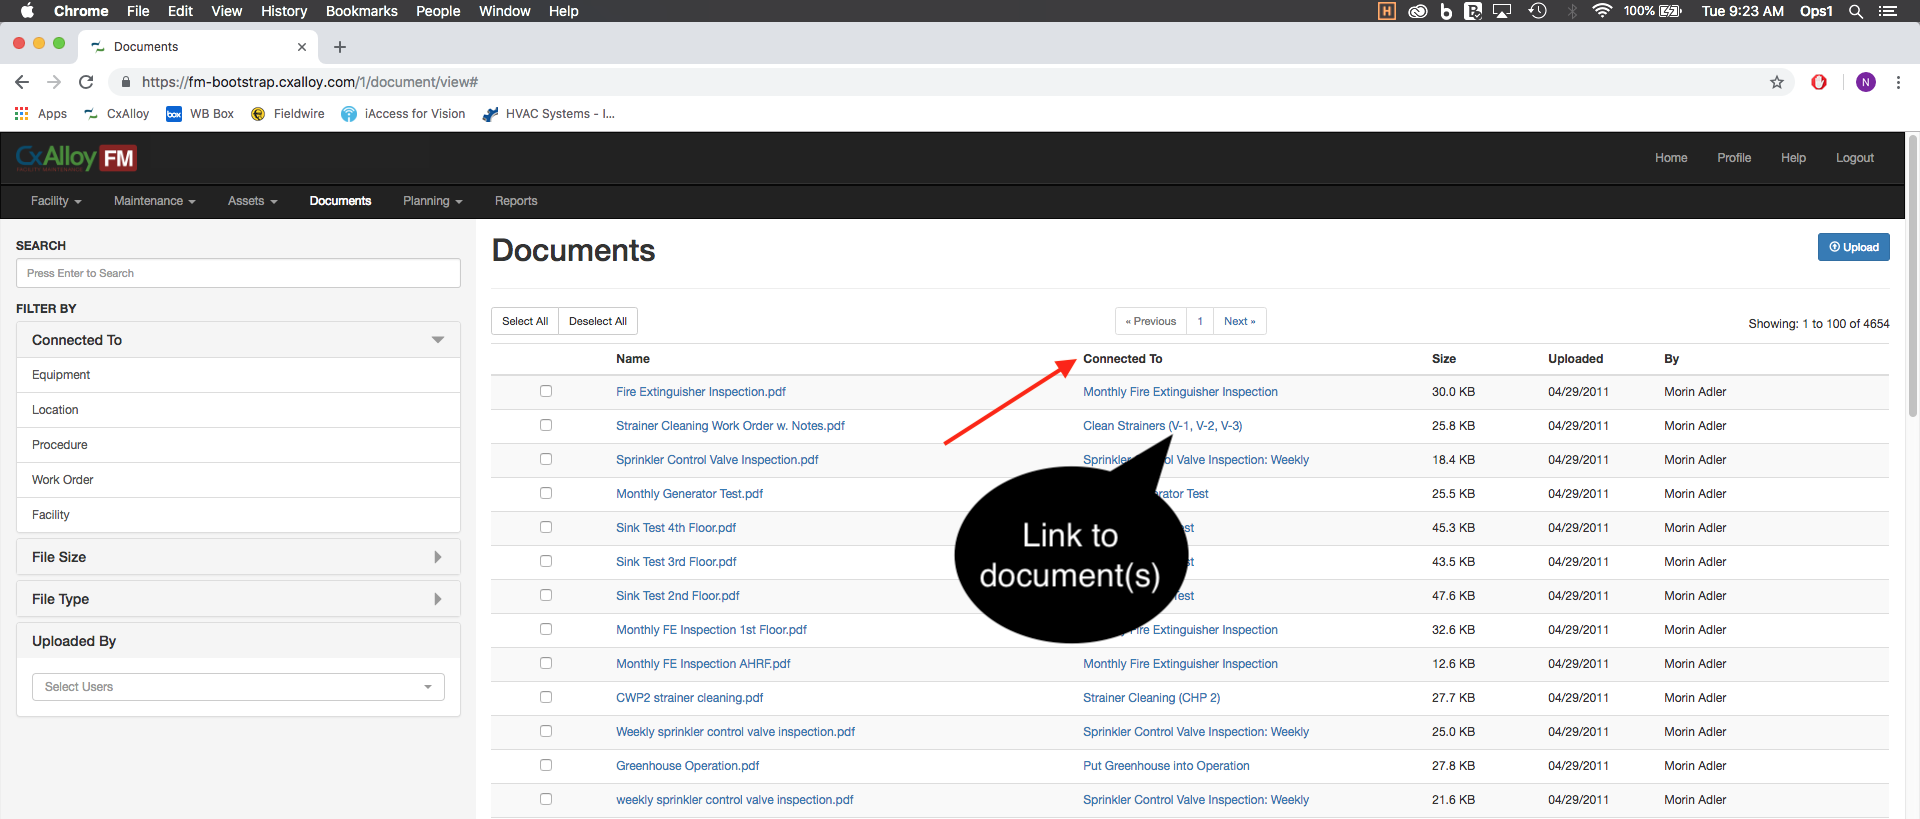Expand the File Type filter

(238, 599)
